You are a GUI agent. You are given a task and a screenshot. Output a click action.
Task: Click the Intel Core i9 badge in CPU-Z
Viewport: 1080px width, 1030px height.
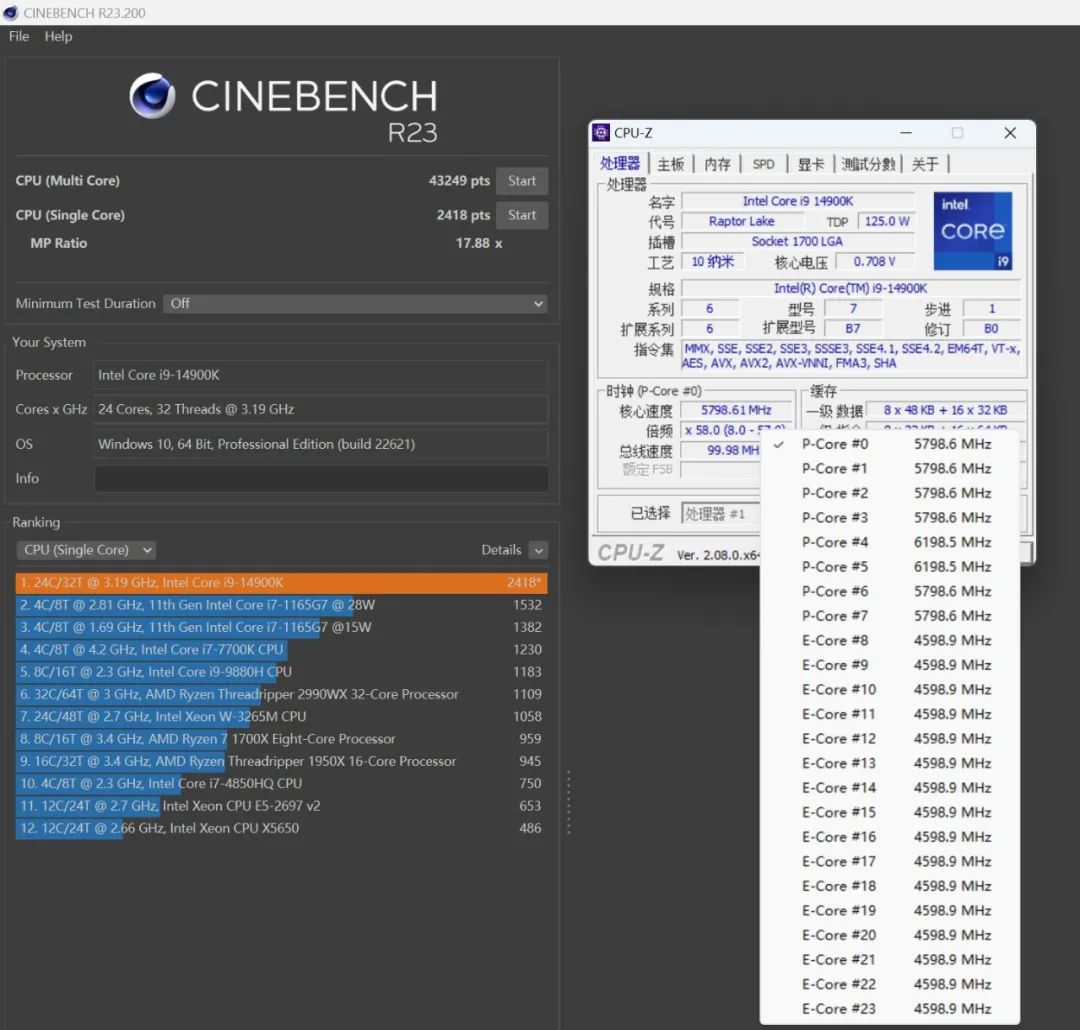973,231
